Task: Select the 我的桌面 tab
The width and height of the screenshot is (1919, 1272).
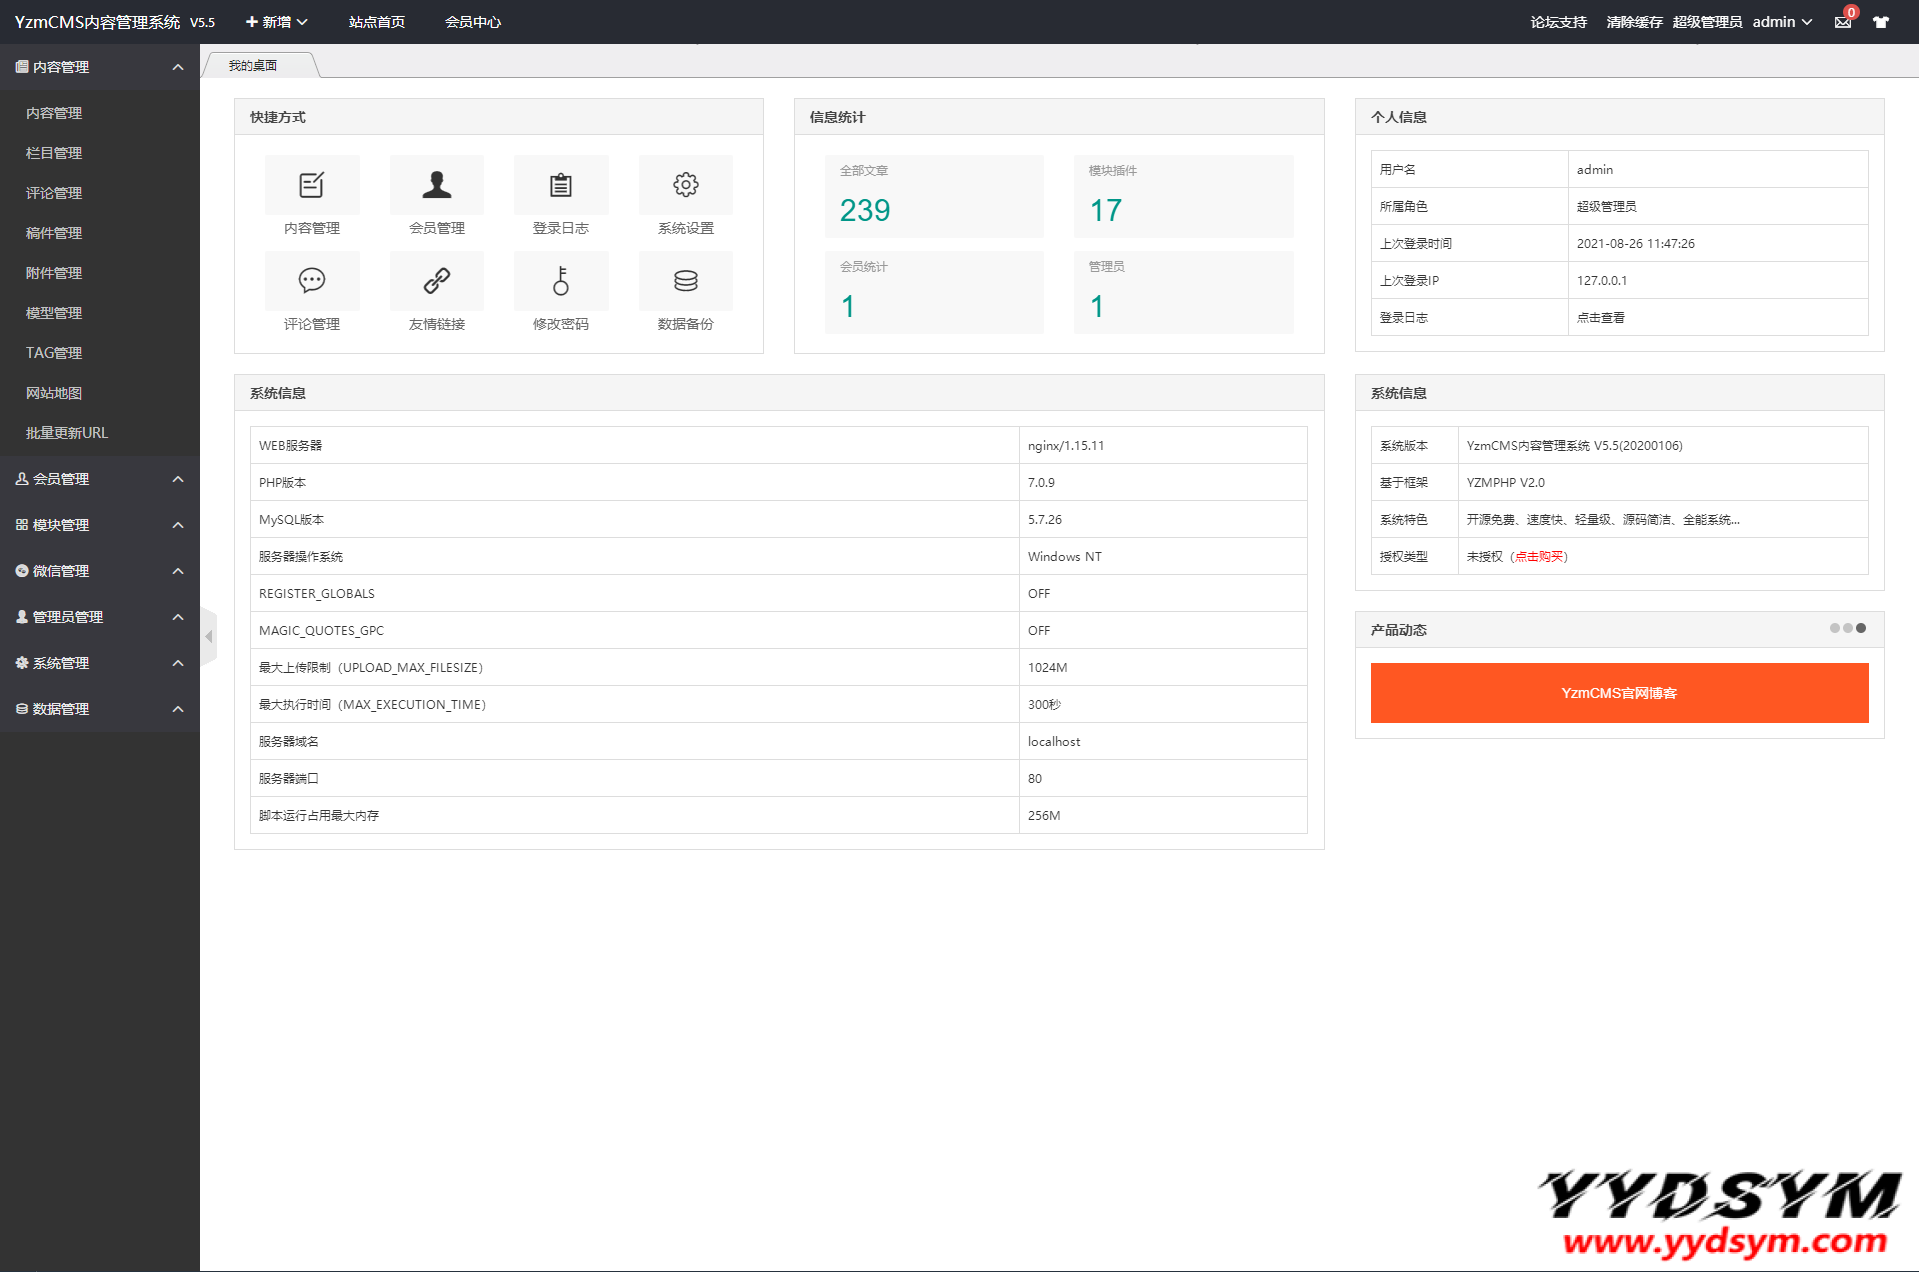Action: pyautogui.click(x=253, y=66)
